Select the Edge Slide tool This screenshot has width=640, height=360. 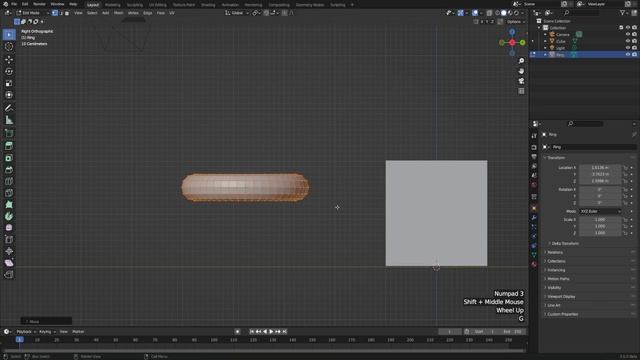coord(9,240)
